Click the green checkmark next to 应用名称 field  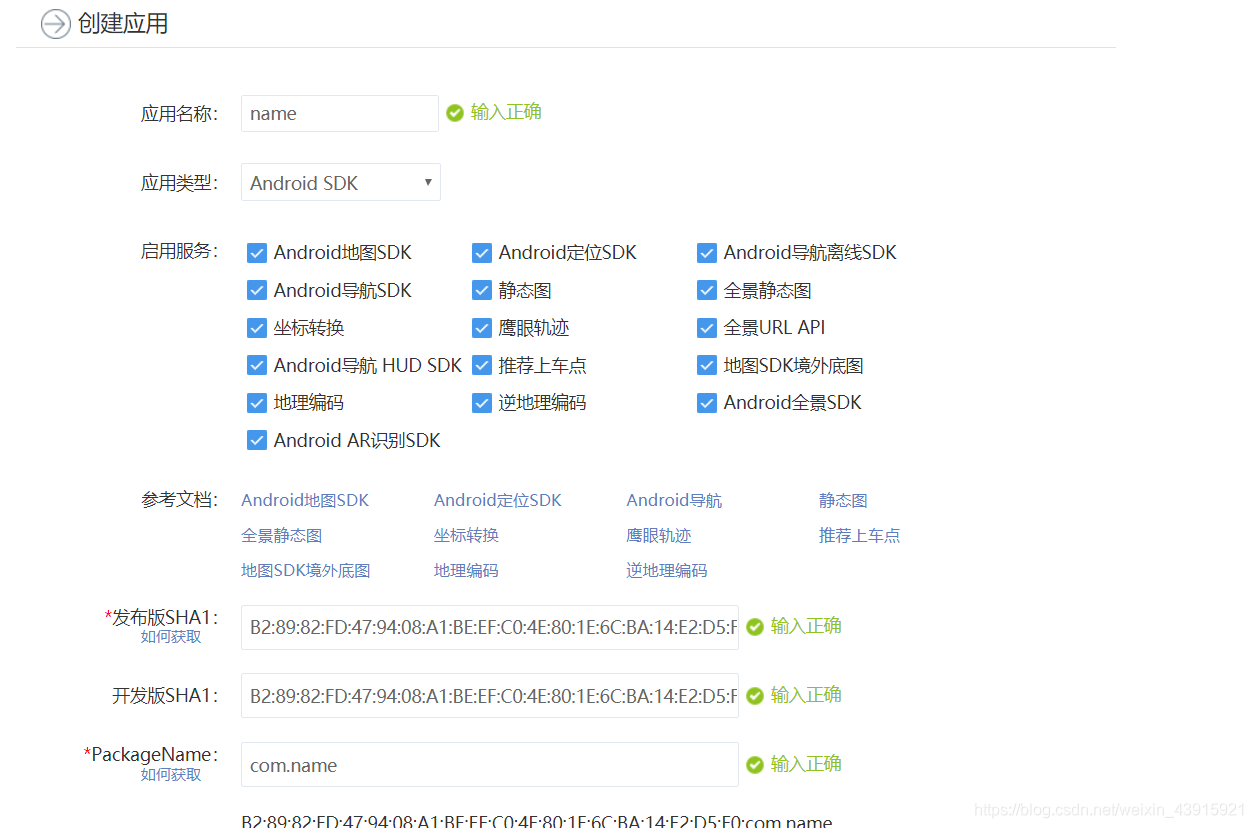coord(455,113)
